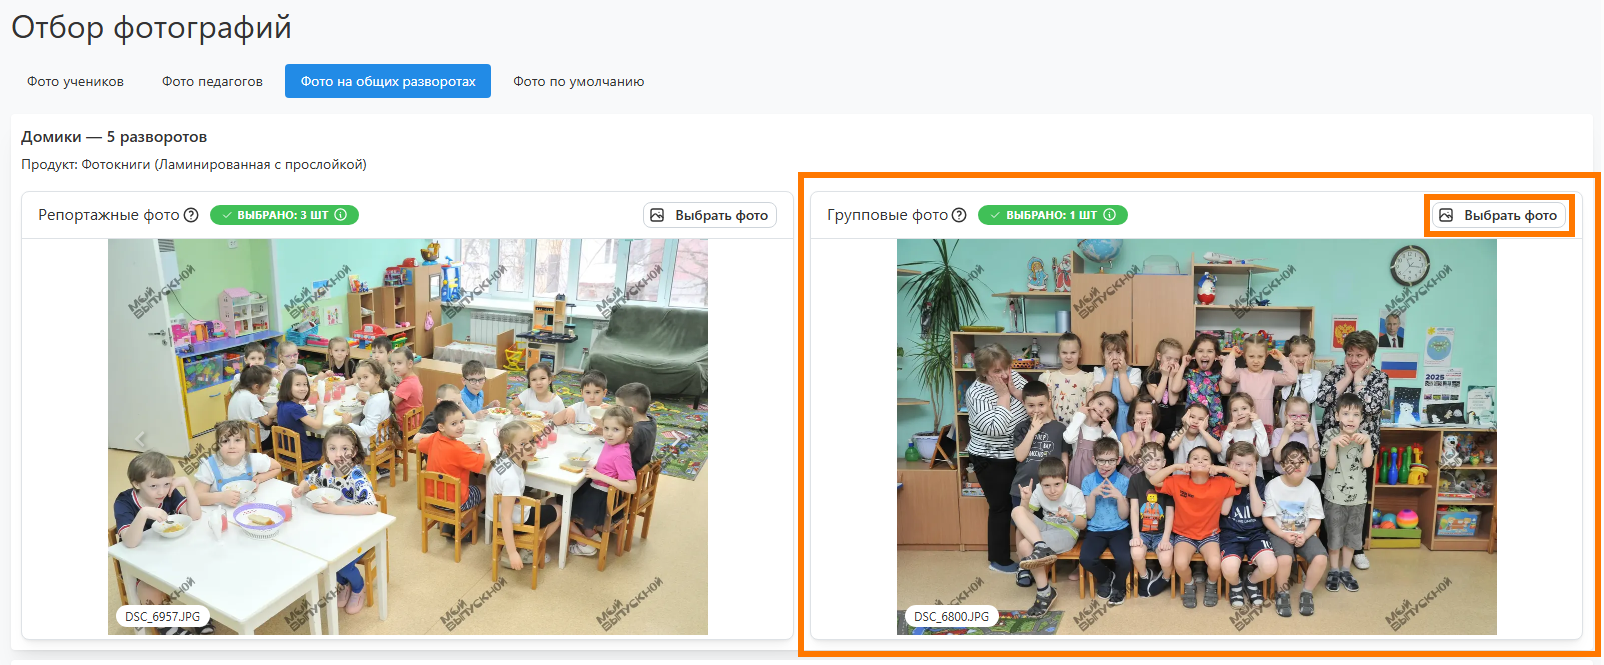Image resolution: width=1604 pixels, height=665 pixels.
Task: Go to Фото по умолчанию tab
Action: point(578,82)
